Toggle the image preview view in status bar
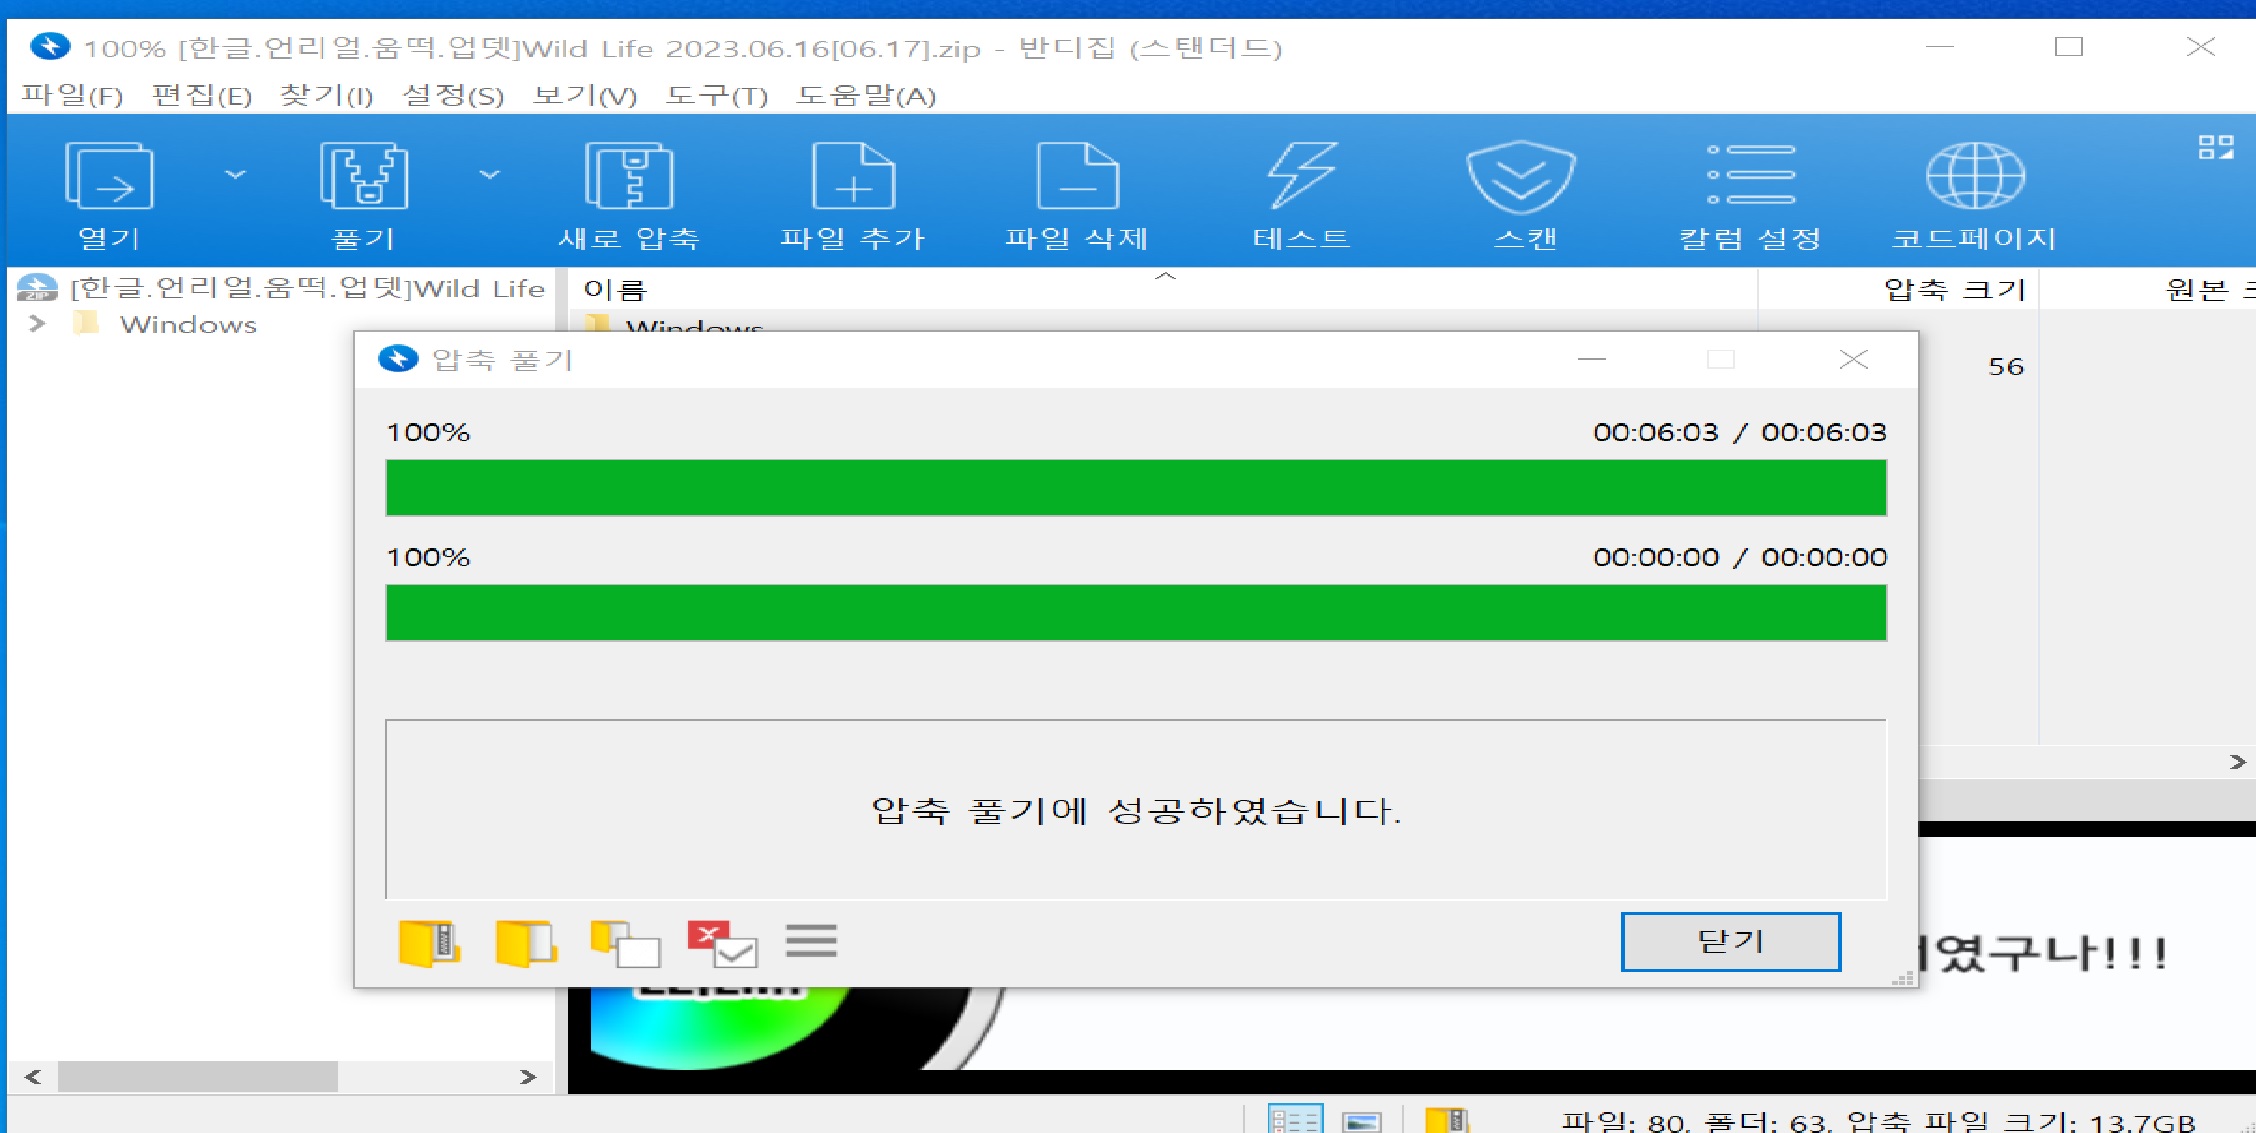Image resolution: width=2256 pixels, height=1133 pixels. [x=1361, y=1122]
